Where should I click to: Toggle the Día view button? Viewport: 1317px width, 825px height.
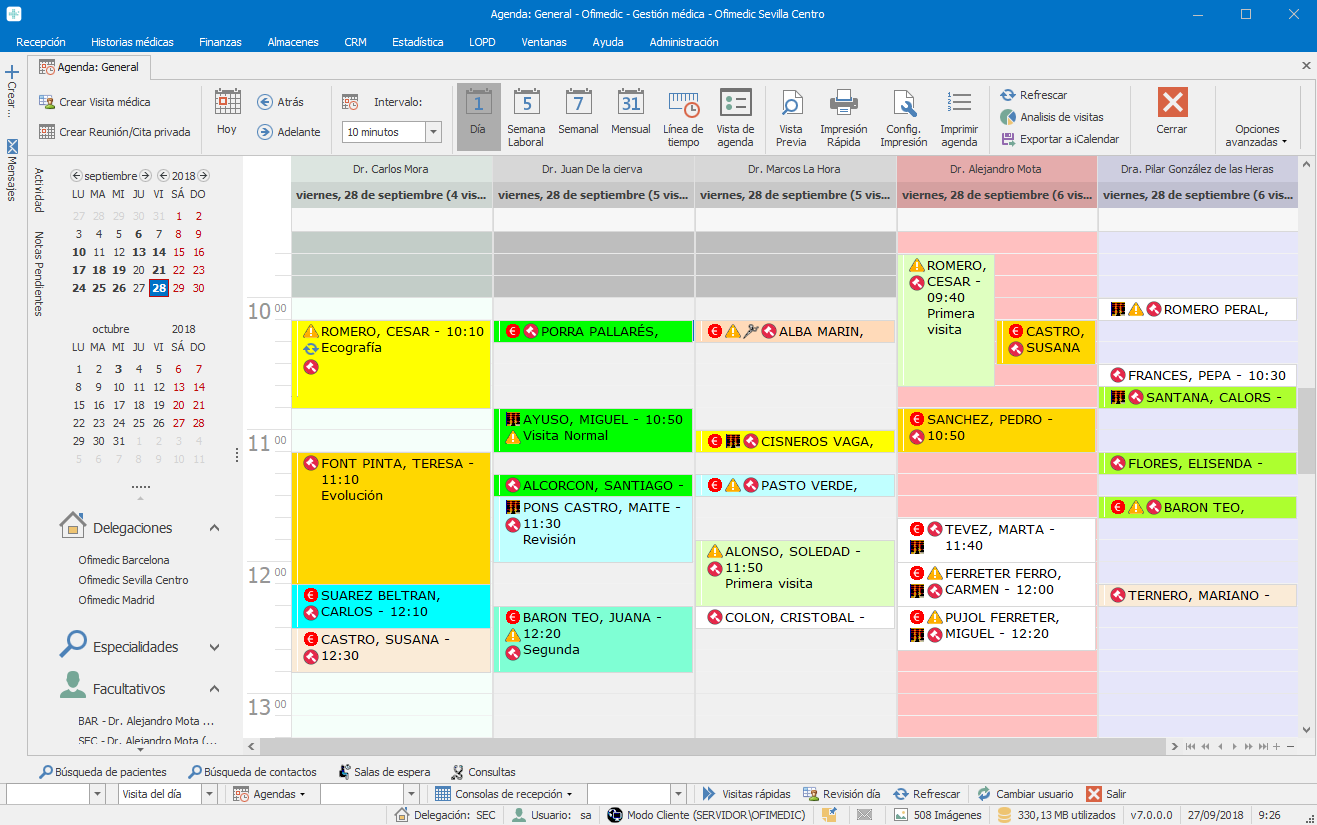[x=478, y=103]
